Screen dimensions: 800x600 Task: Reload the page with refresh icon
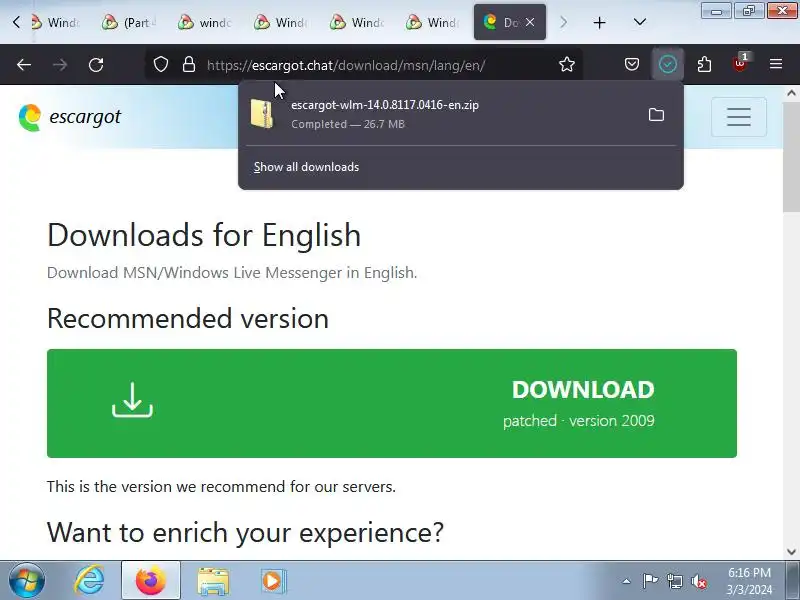pos(96,65)
